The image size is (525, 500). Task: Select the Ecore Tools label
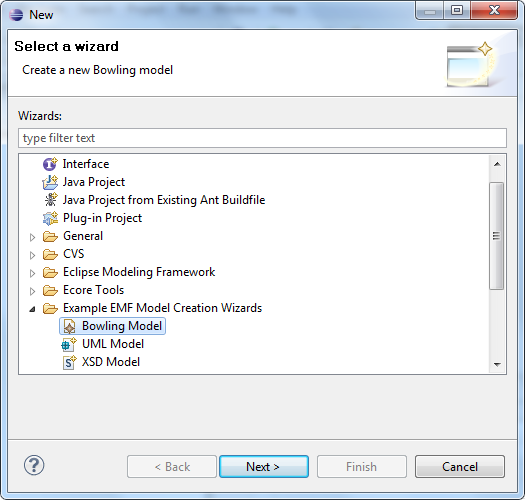(x=93, y=290)
